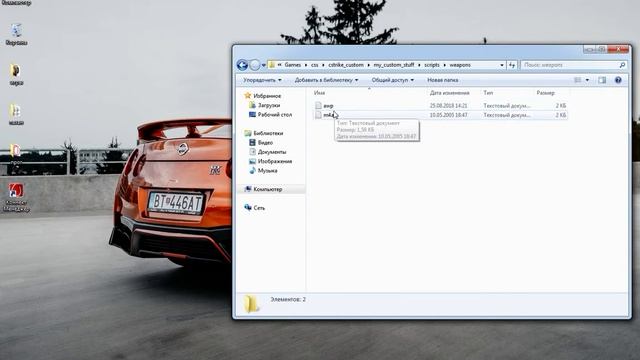Image resolution: width=640 pixels, height=360 pixels.
Task: Change the view with the view icon
Action: click(x=578, y=80)
